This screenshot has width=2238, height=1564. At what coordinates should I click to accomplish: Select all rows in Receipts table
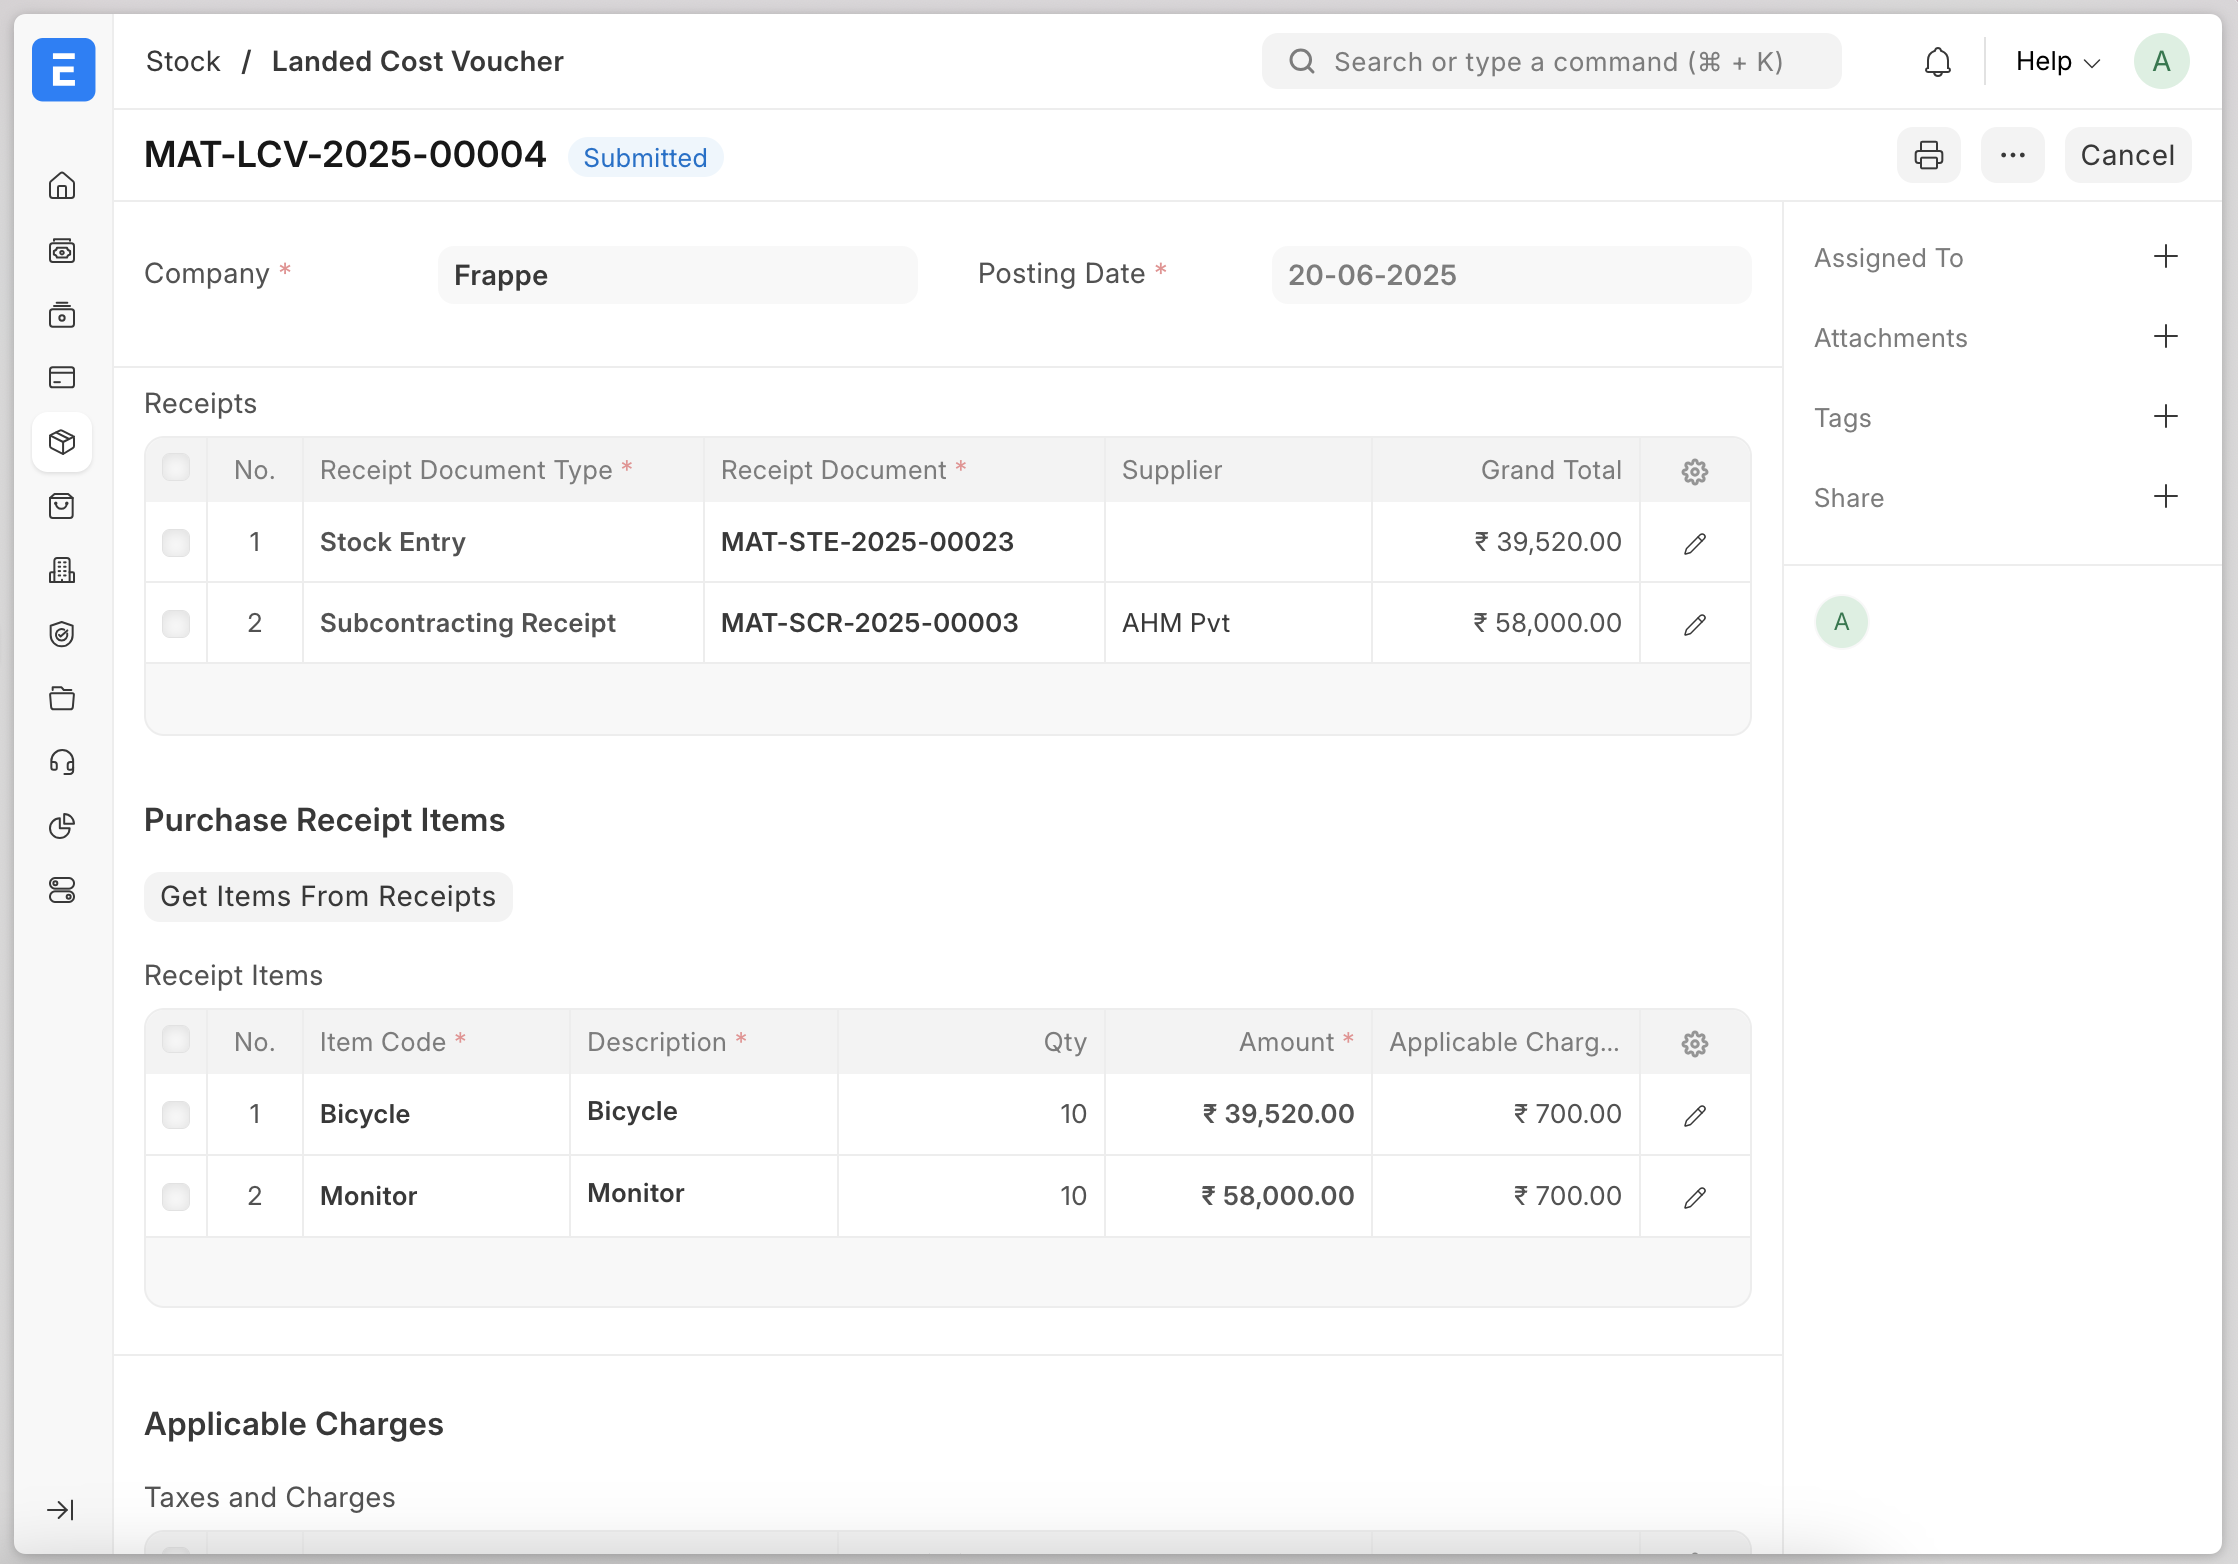click(x=176, y=468)
